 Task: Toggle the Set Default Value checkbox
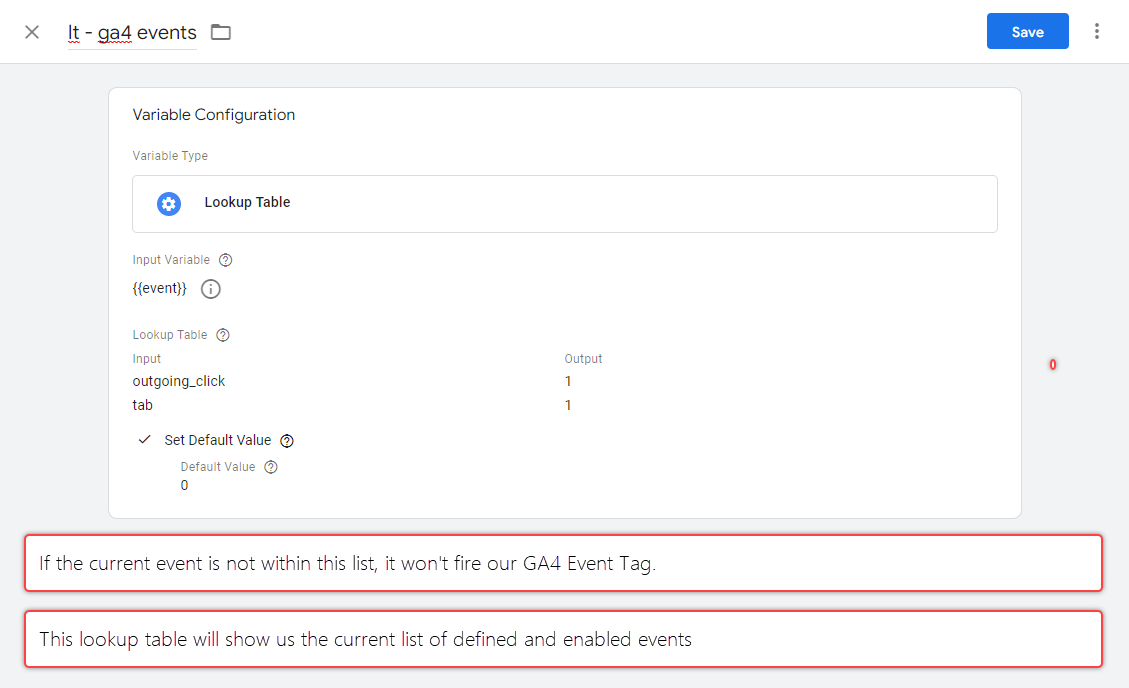tap(145, 440)
